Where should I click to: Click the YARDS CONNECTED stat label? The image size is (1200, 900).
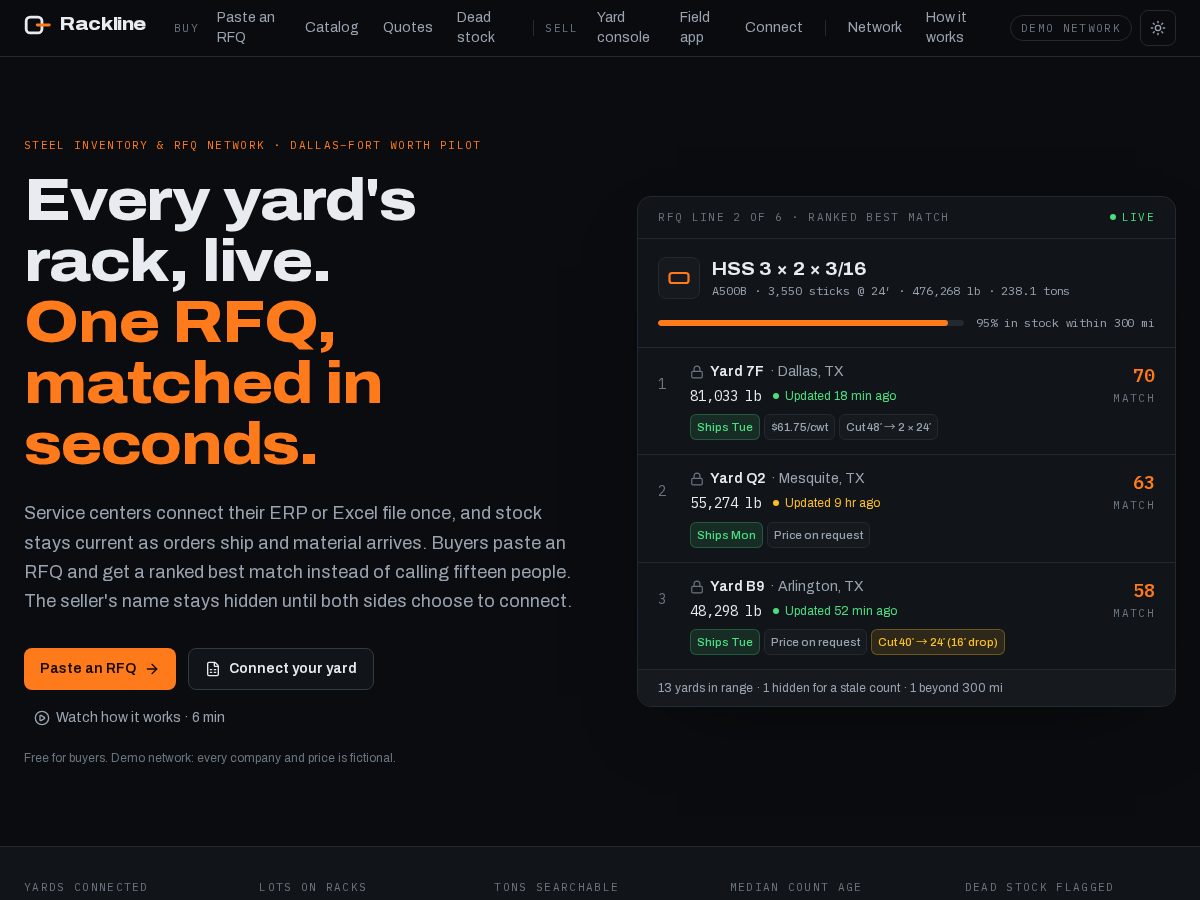[x=86, y=887]
